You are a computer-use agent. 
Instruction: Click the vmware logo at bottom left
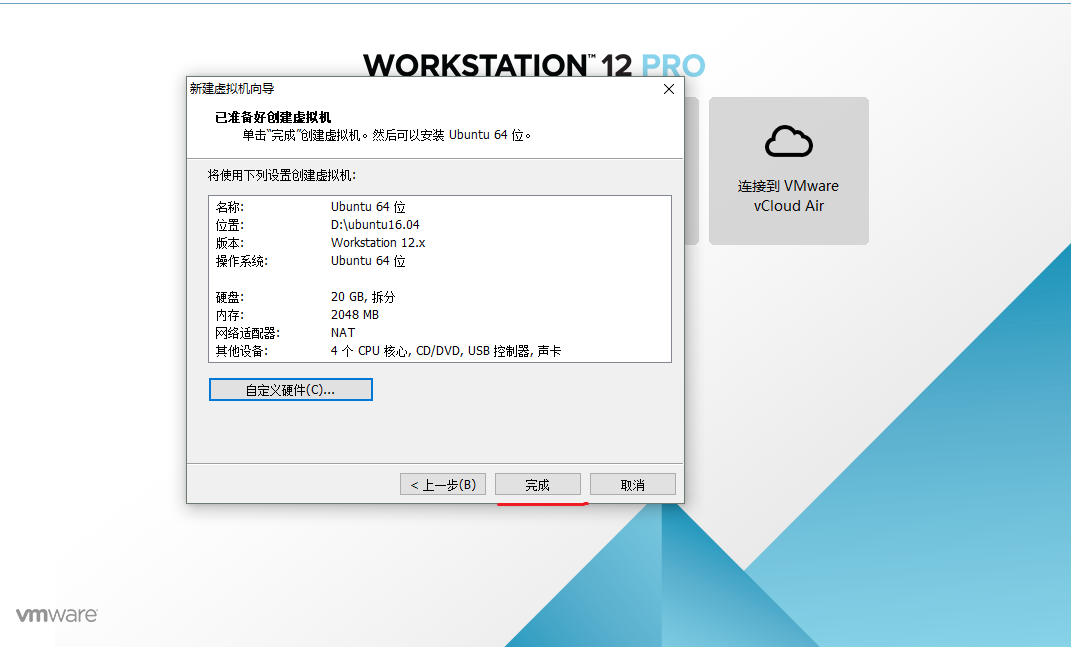click(57, 614)
